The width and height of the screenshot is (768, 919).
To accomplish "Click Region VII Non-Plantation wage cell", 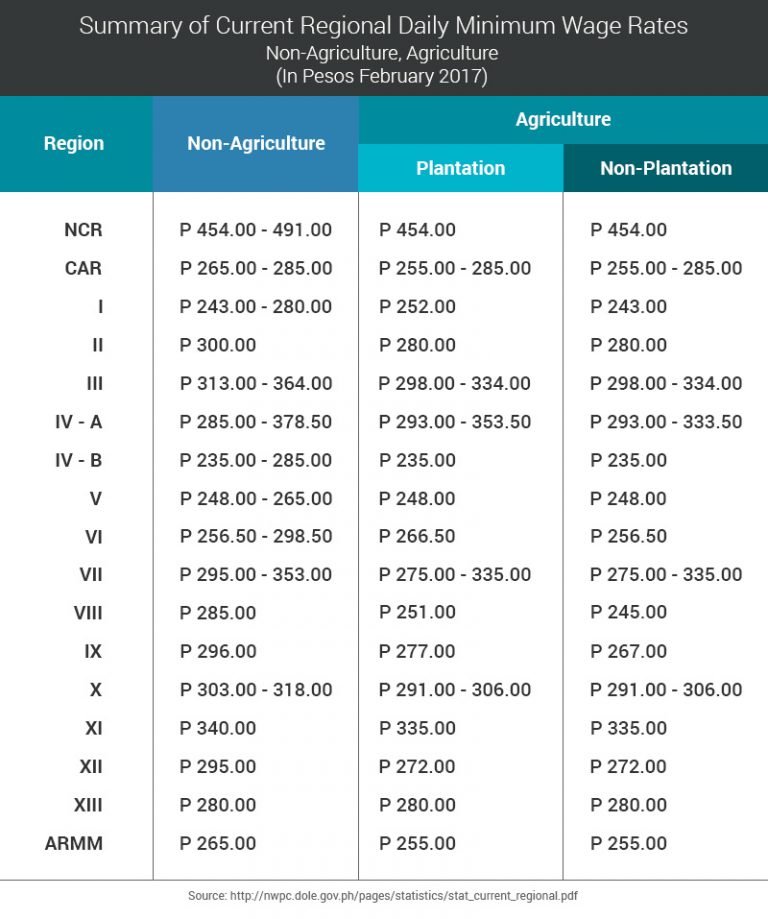I will pos(666,575).
